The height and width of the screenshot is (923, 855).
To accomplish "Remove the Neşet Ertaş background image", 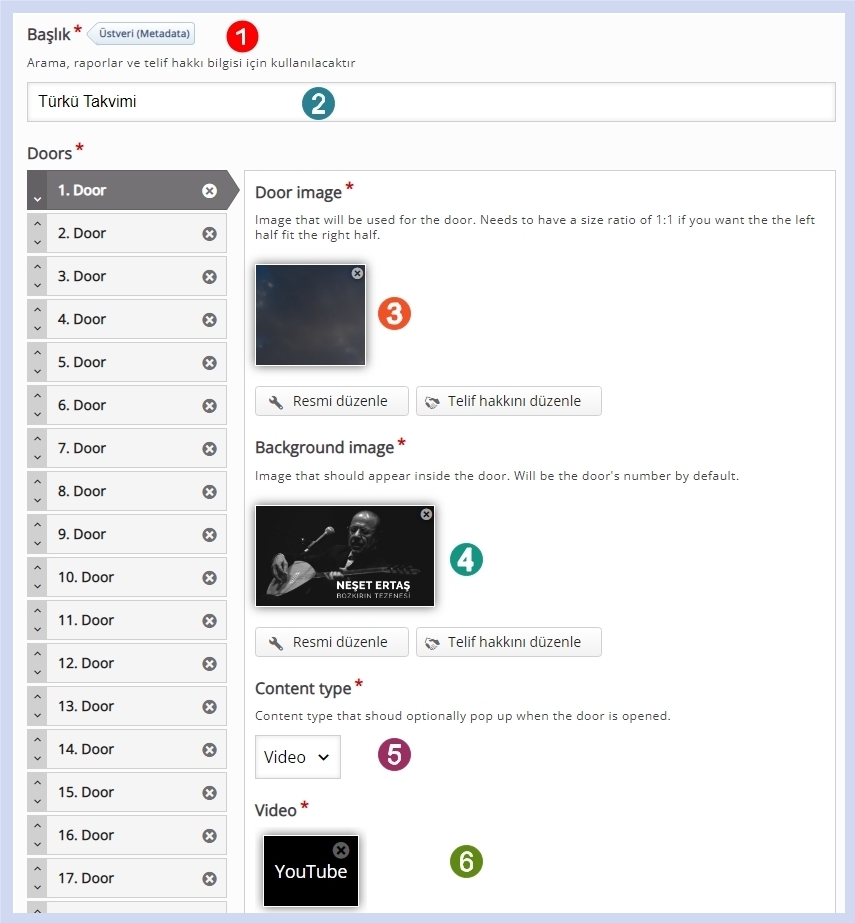I will pyautogui.click(x=426, y=514).
